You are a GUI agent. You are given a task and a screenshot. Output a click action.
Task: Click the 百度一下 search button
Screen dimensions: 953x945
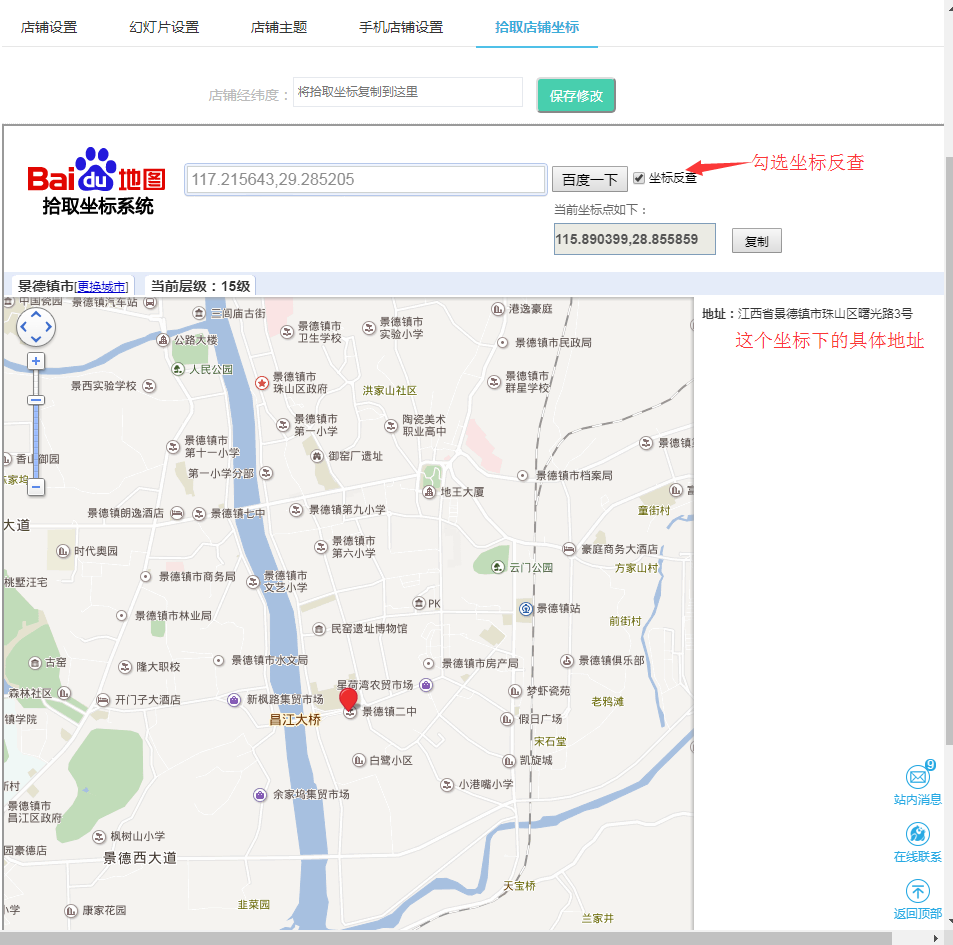[589, 180]
